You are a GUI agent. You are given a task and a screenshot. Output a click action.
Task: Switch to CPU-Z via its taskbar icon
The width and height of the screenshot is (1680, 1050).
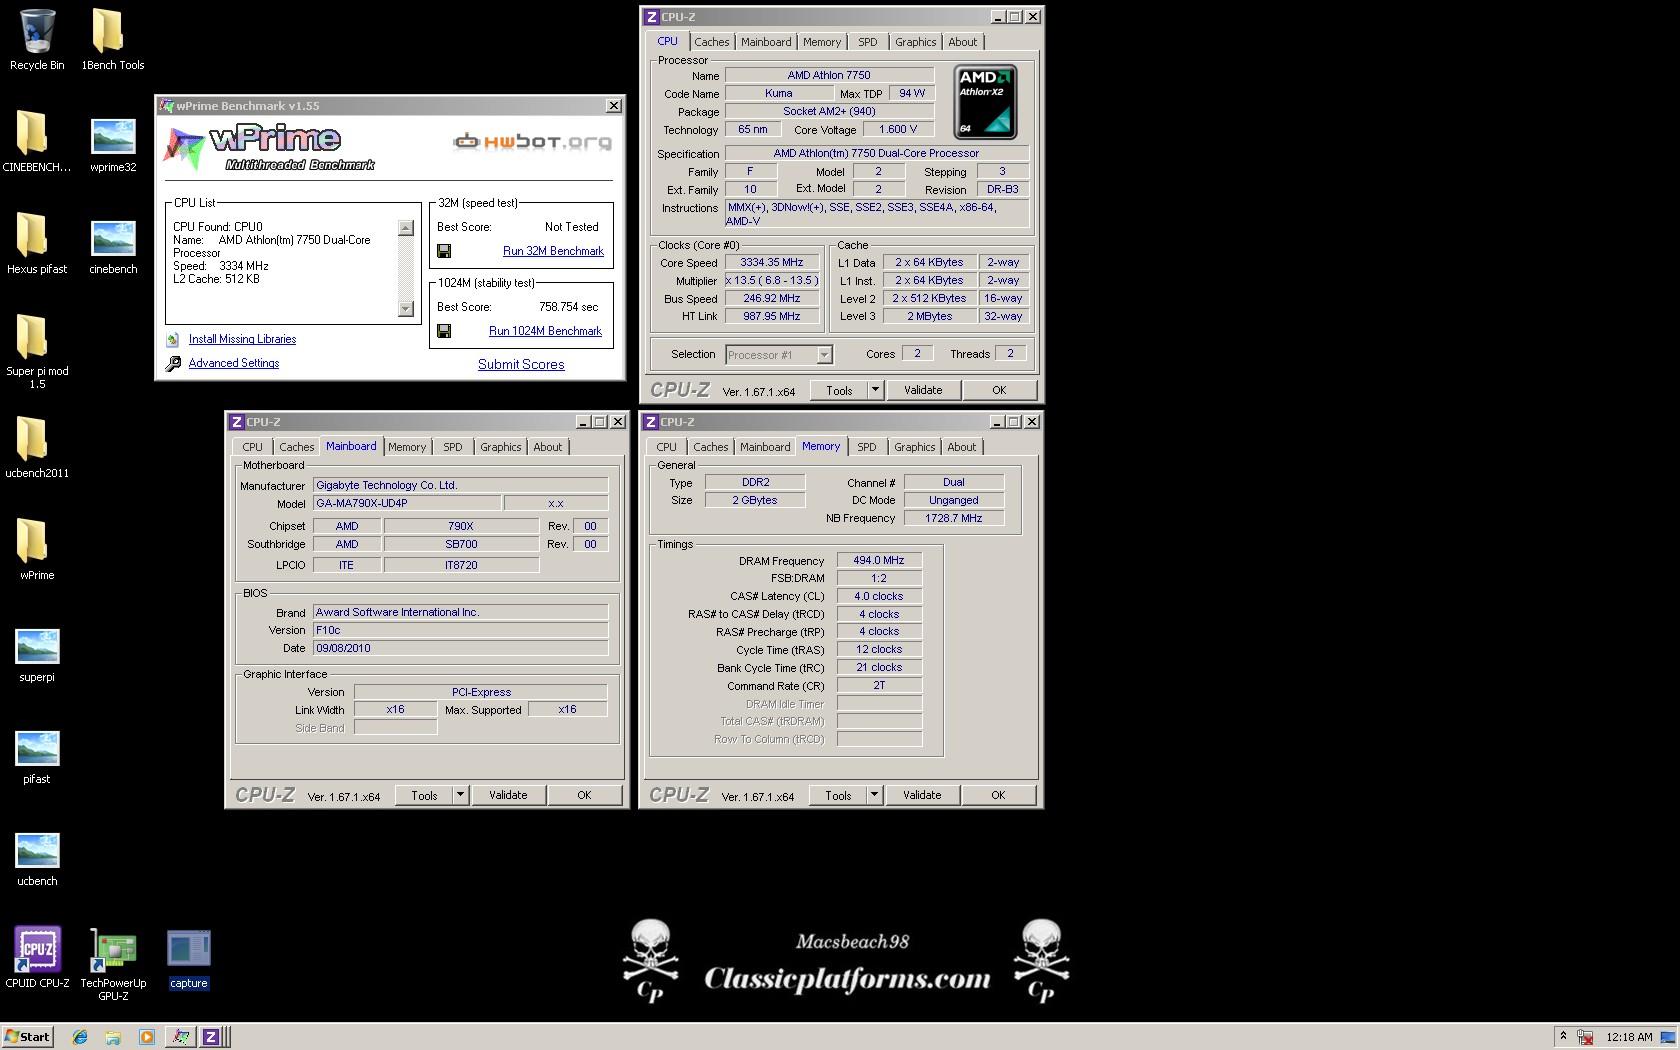pyautogui.click(x=211, y=1037)
